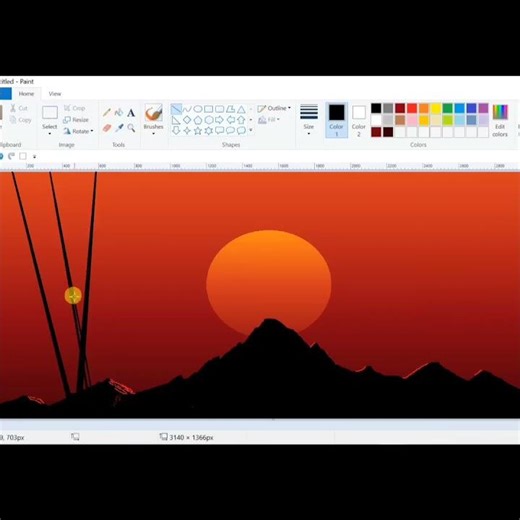Choose the Hexagon shape
This screenshot has width=520, height=520.
pos(209,120)
